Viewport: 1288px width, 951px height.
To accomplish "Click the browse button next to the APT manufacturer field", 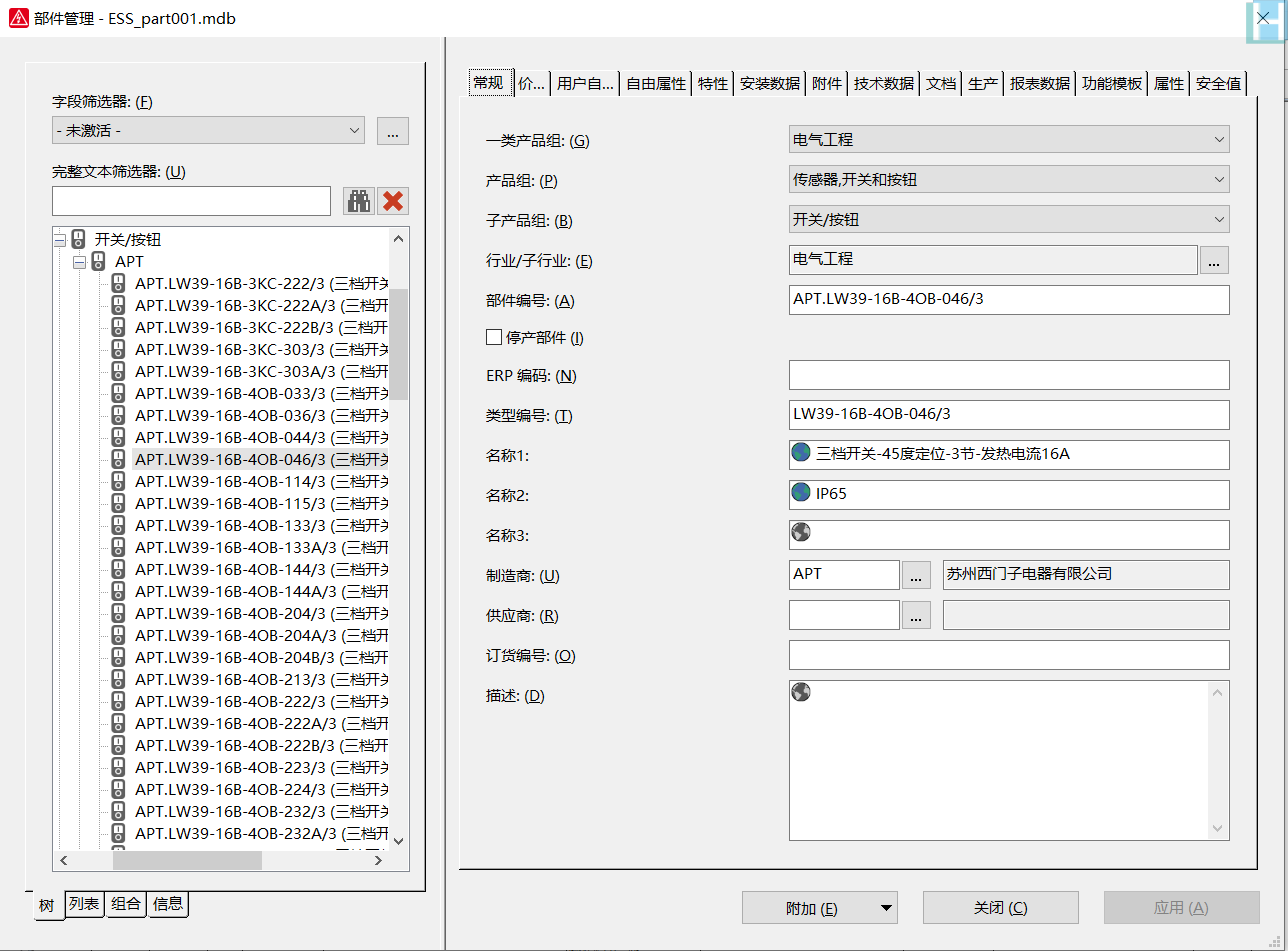I will pyautogui.click(x=916, y=575).
